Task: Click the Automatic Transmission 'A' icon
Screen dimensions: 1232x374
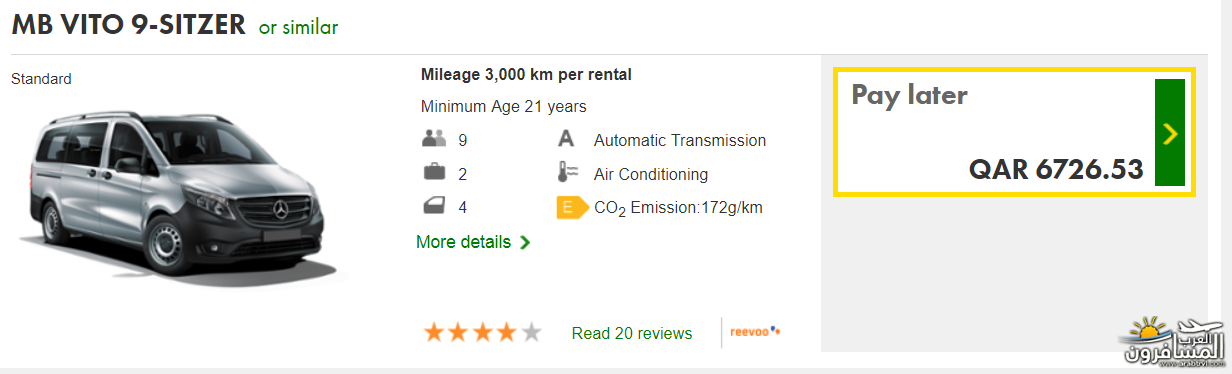Action: pos(566,140)
